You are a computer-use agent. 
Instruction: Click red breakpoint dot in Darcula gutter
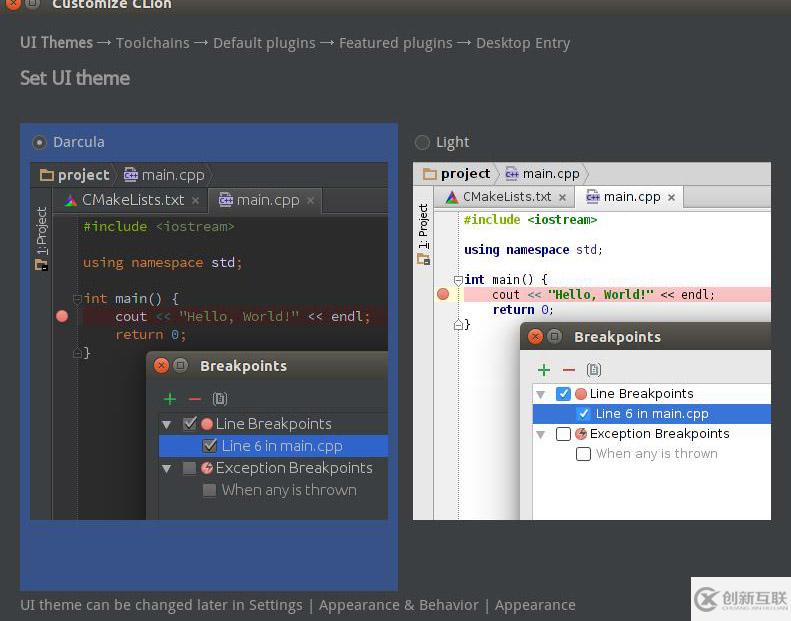[x=62, y=316]
